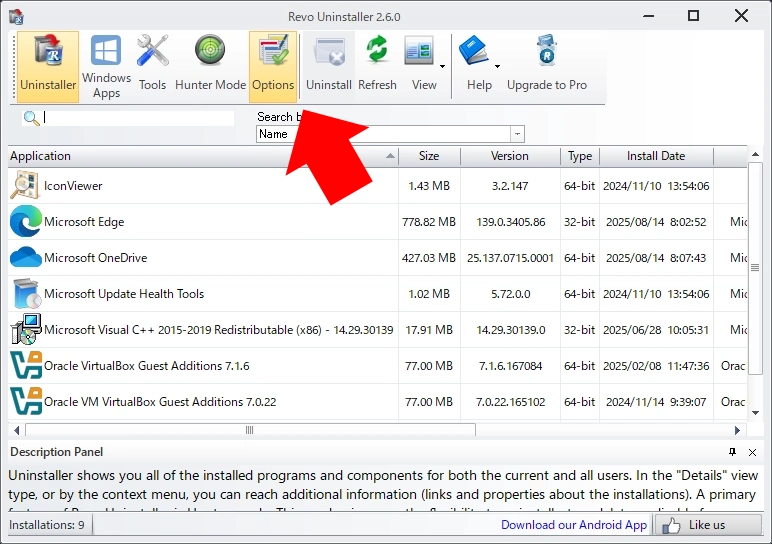Click the horizontal scrollbar thumb
772x544 pixels.
pyautogui.click(x=250, y=430)
